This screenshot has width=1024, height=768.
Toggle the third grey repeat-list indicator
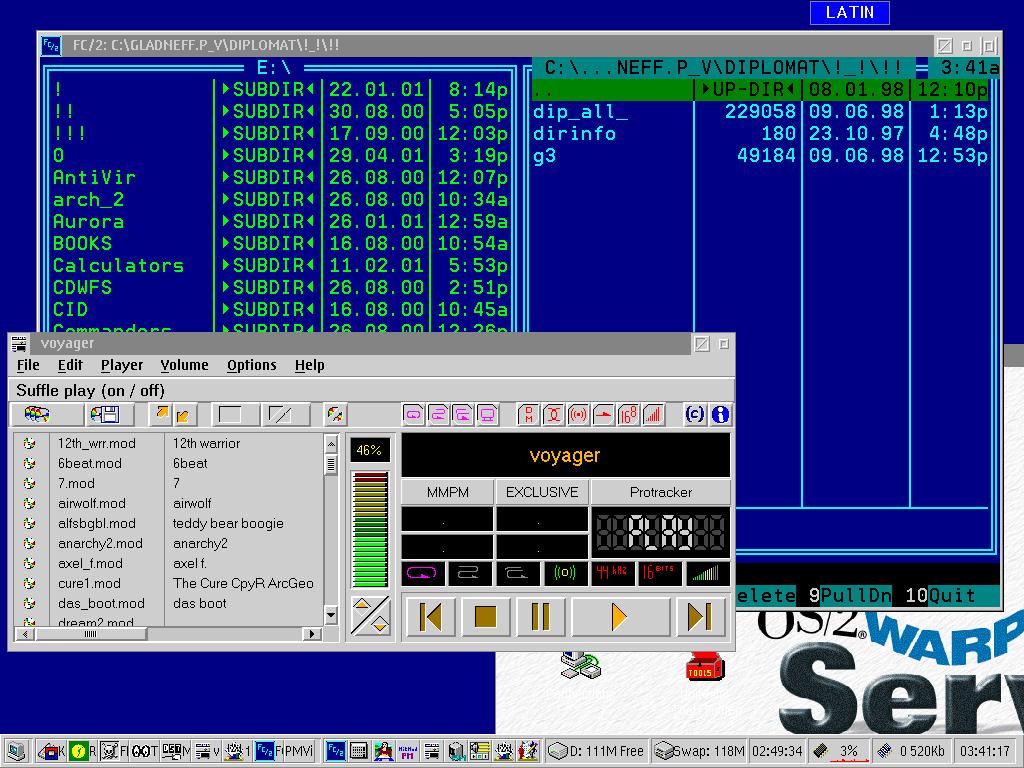[518, 573]
